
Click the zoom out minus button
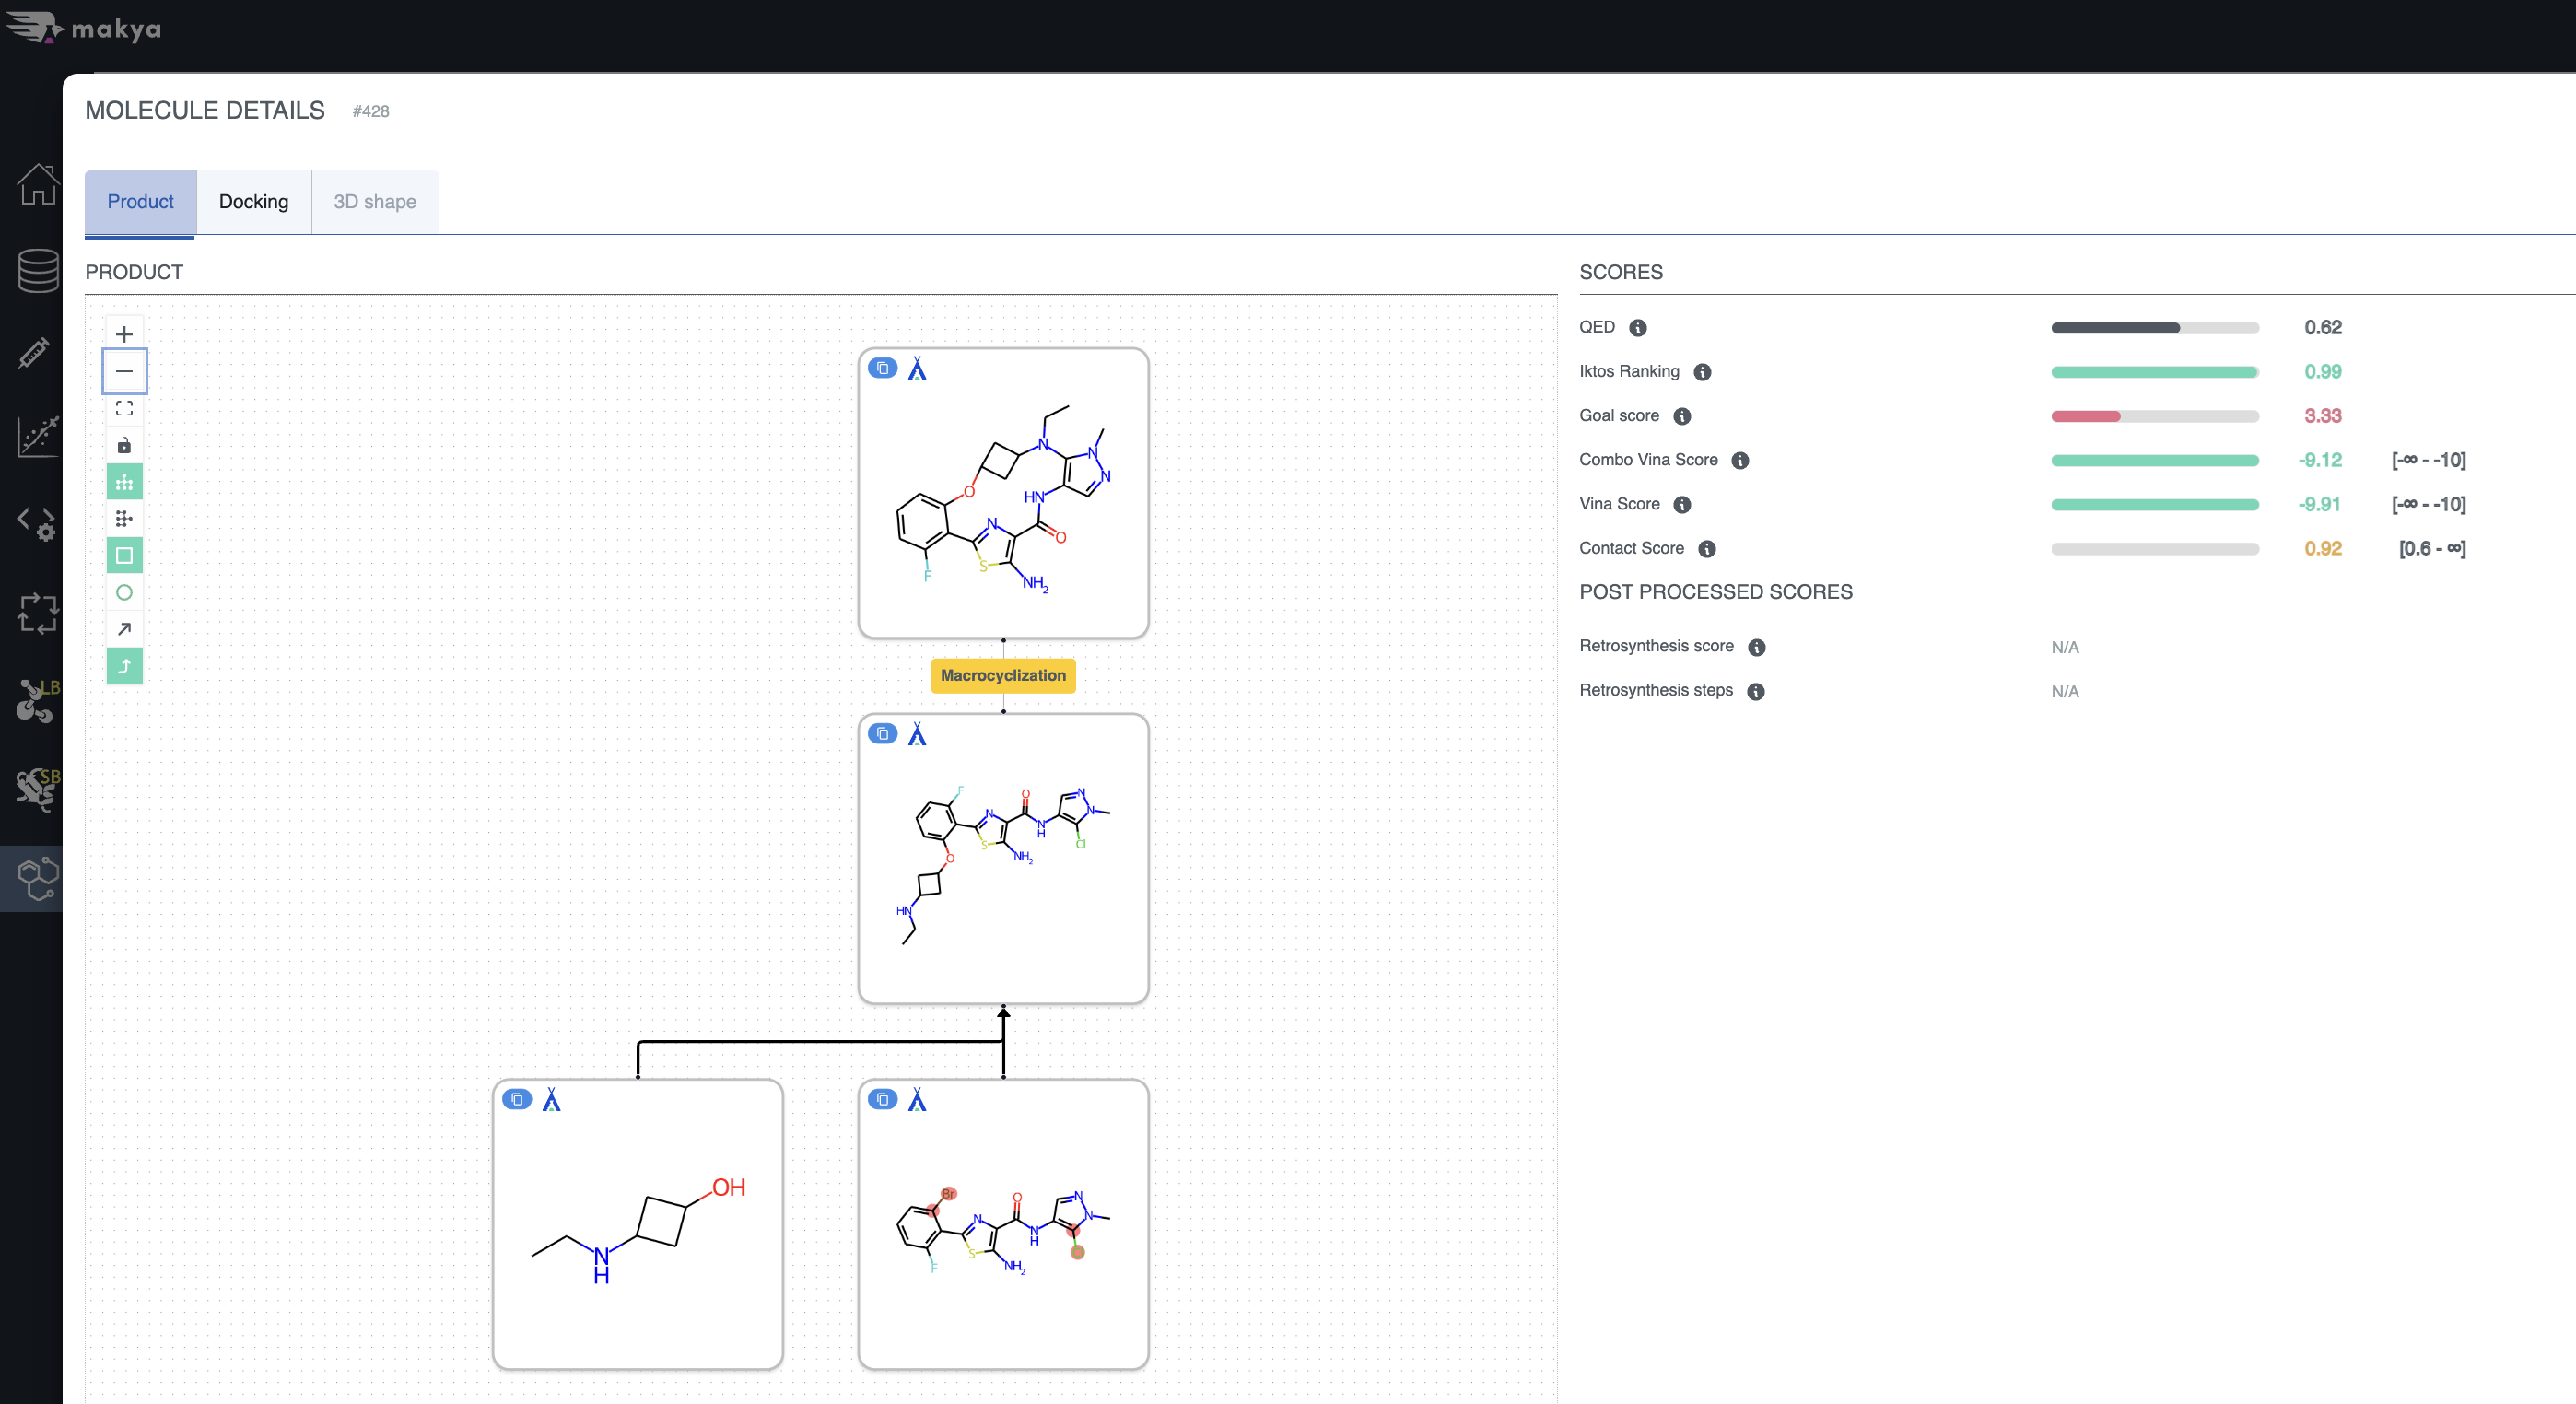pyautogui.click(x=124, y=371)
